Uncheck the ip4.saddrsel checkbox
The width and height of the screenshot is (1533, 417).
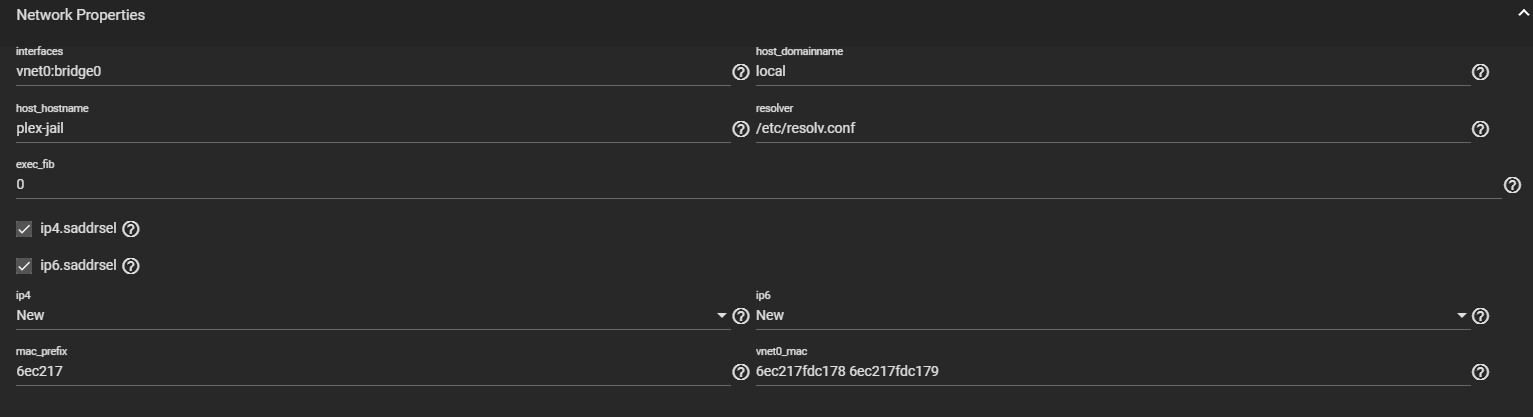[25, 229]
